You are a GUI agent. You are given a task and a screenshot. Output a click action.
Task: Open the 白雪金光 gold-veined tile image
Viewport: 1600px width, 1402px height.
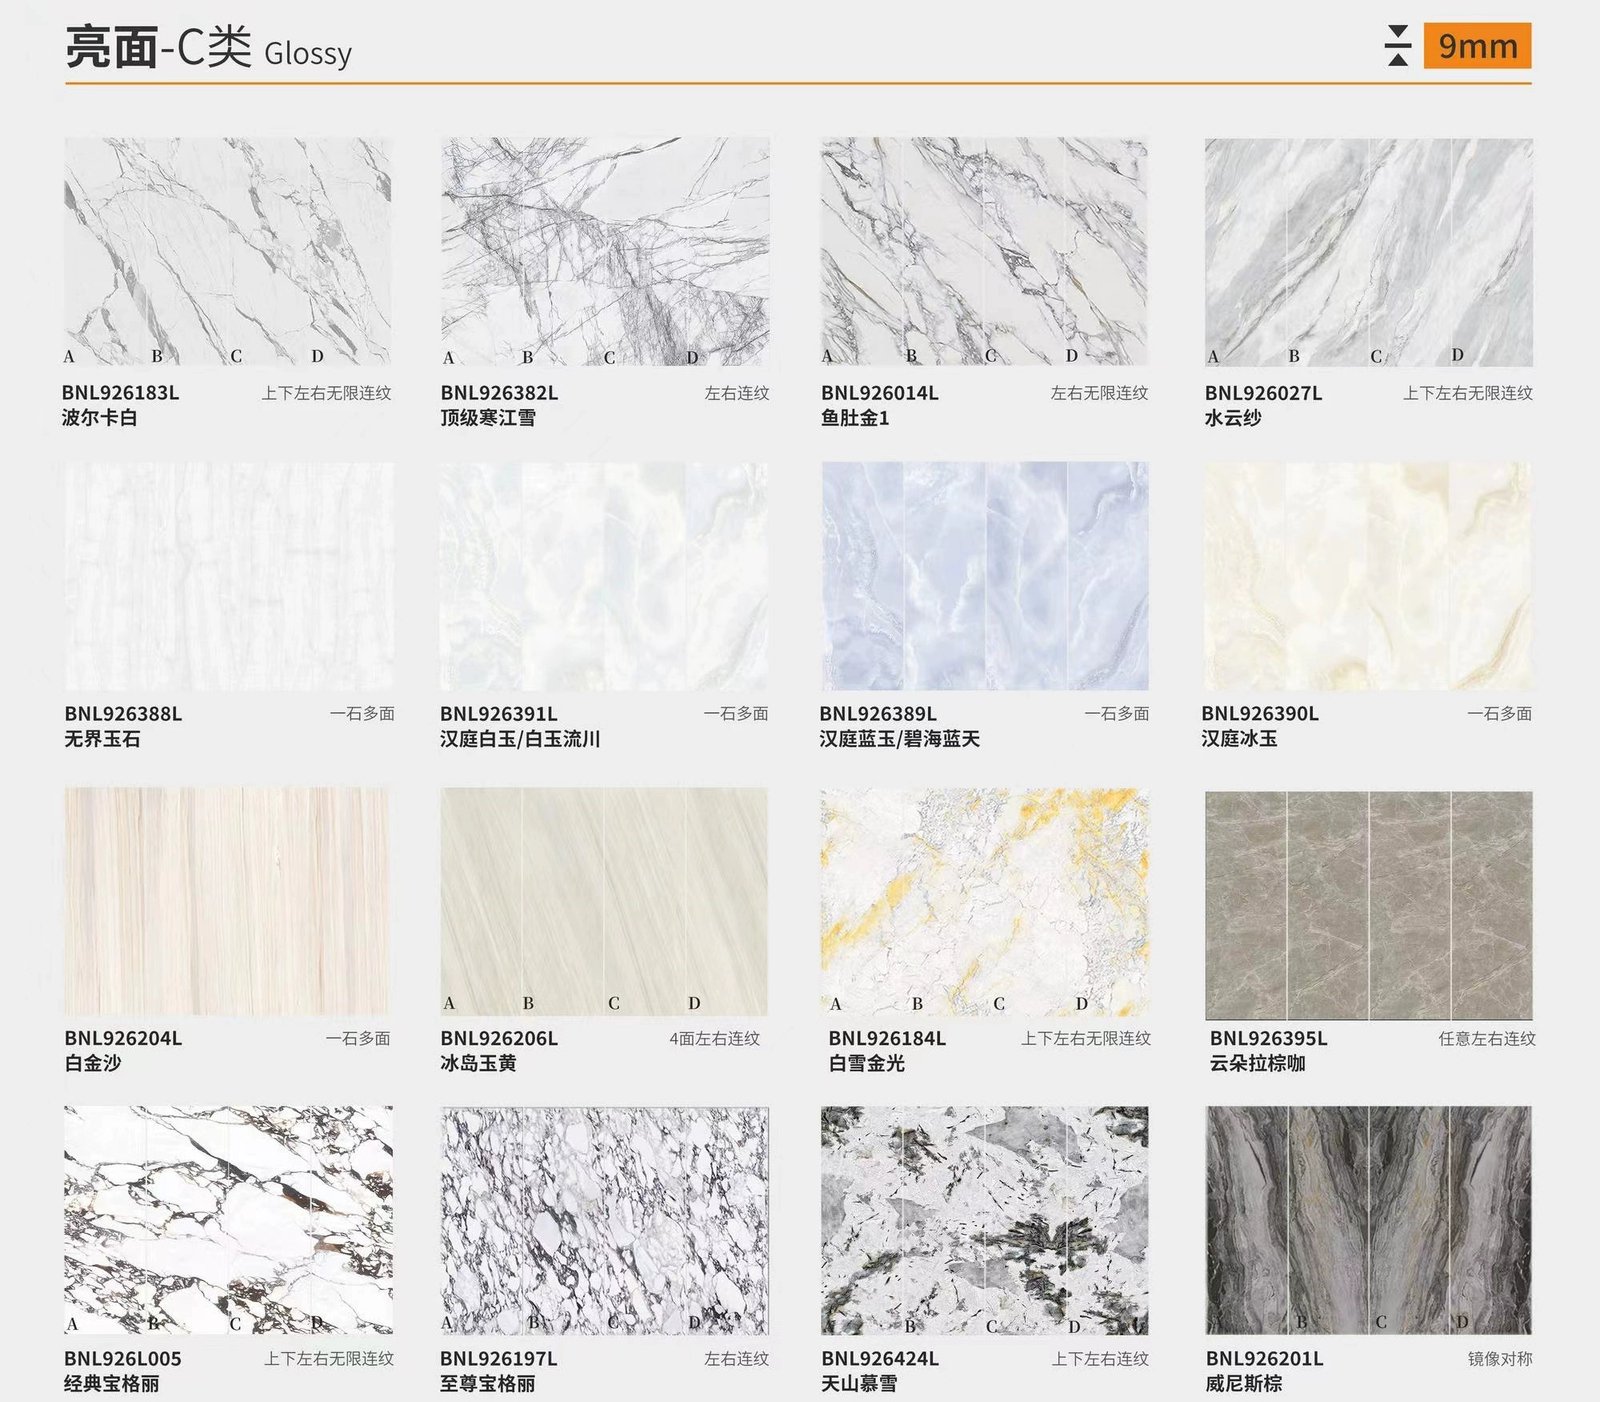[x=984, y=901]
